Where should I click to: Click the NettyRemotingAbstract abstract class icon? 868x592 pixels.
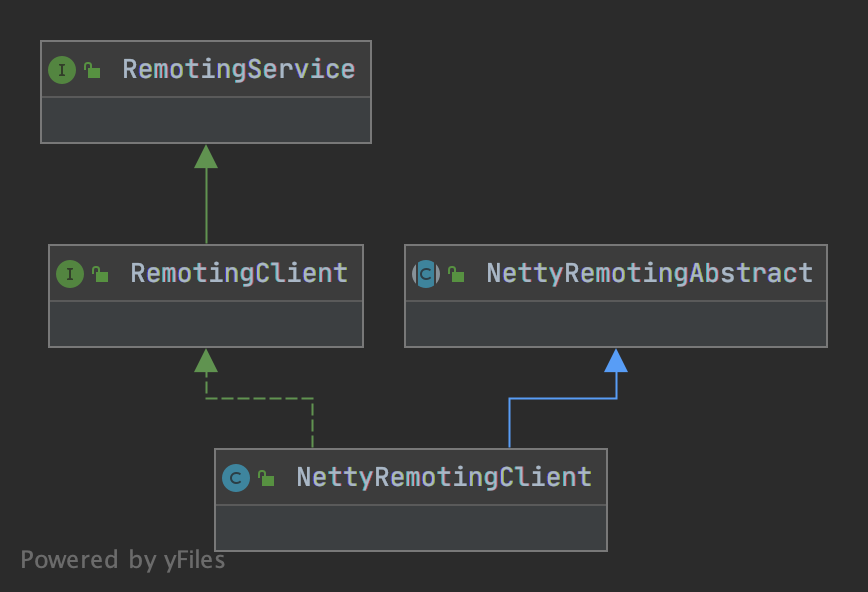click(426, 274)
